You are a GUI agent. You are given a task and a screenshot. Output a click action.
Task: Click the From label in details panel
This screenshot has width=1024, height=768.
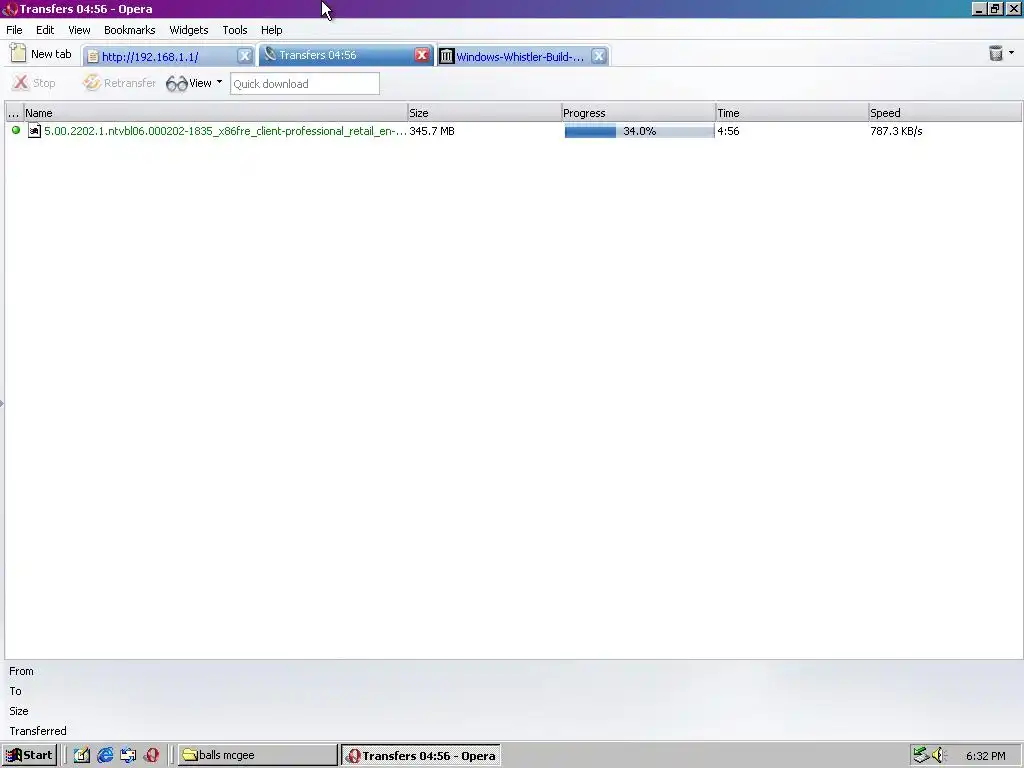pyautogui.click(x=22, y=671)
